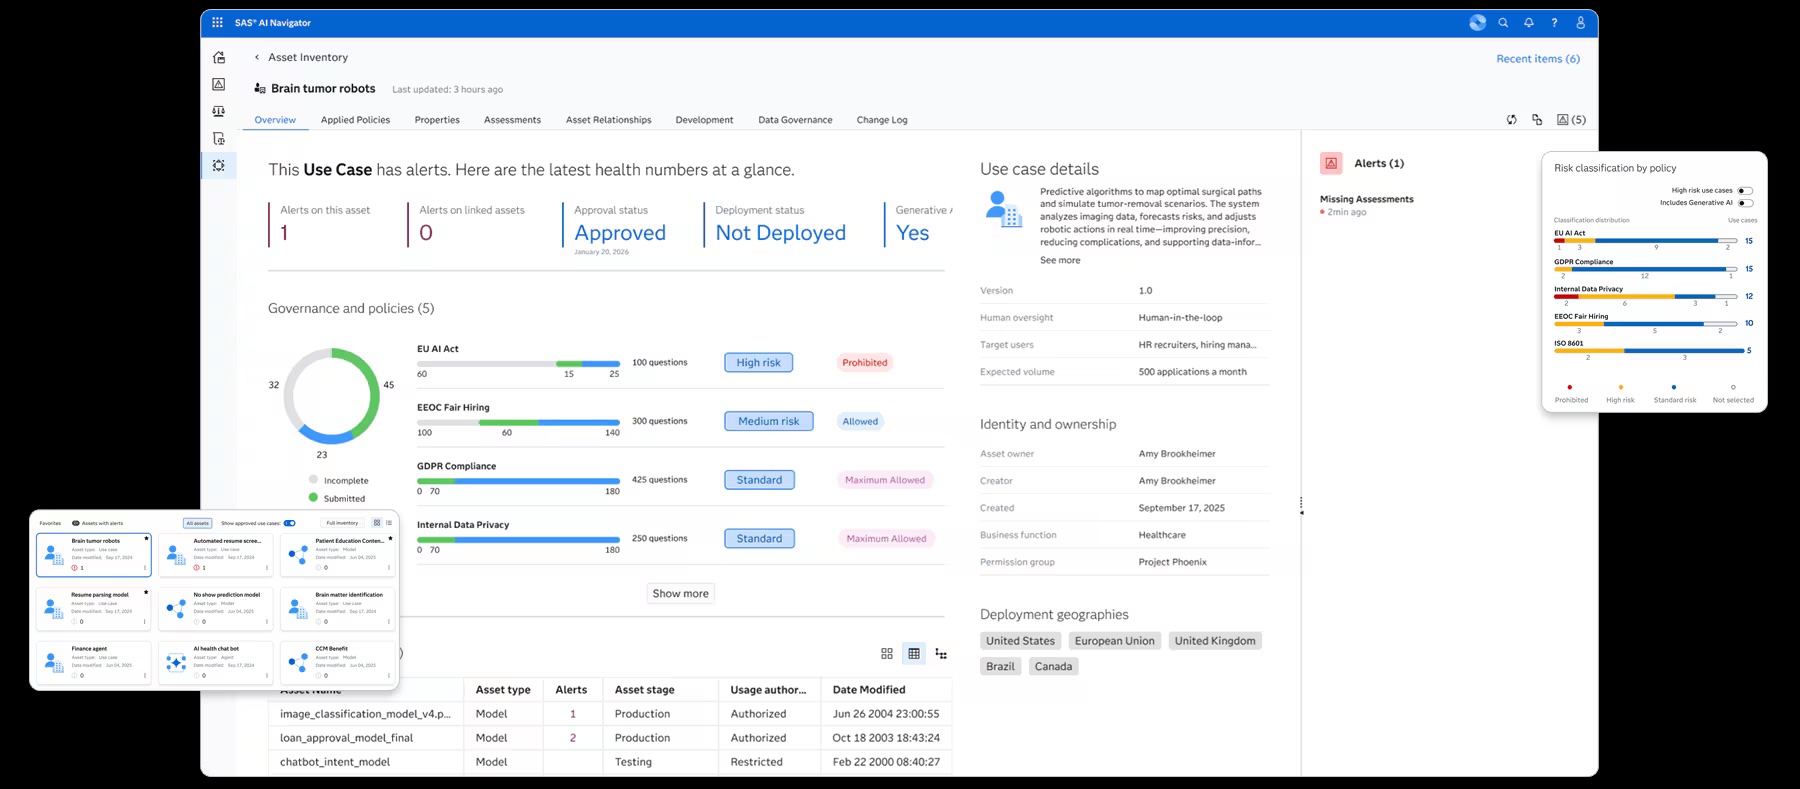Open the Data Governance tab
Screen dimensions: 1800x789
point(795,120)
